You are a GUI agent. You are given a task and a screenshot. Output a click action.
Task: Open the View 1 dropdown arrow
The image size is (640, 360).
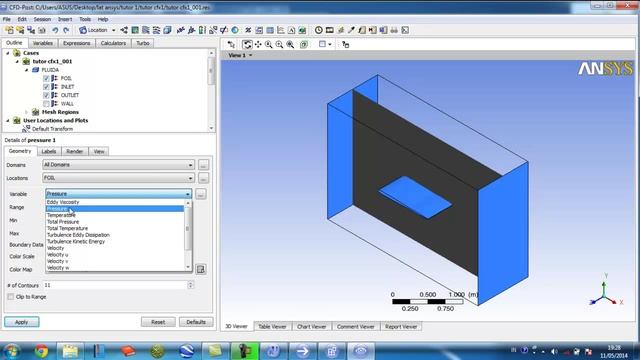[x=251, y=55]
